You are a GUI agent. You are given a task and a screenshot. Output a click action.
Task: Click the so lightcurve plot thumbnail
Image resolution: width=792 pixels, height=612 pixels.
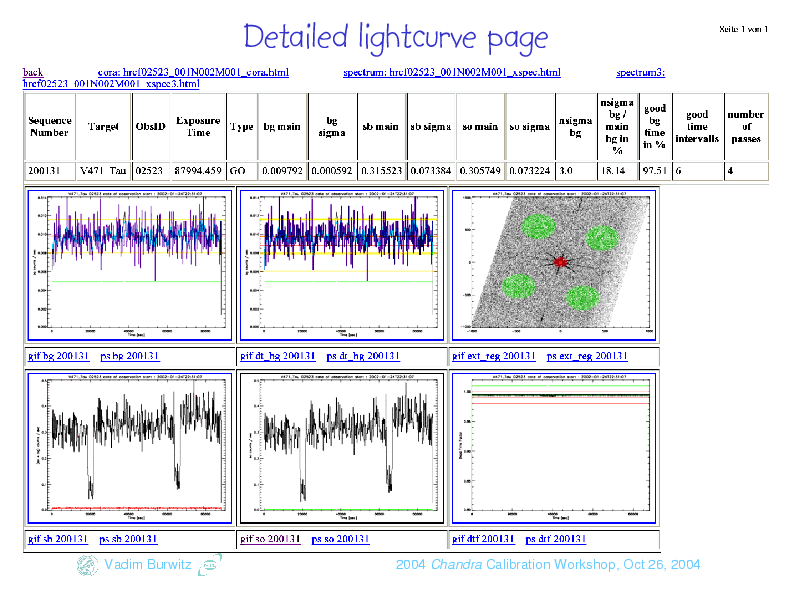(x=340, y=449)
